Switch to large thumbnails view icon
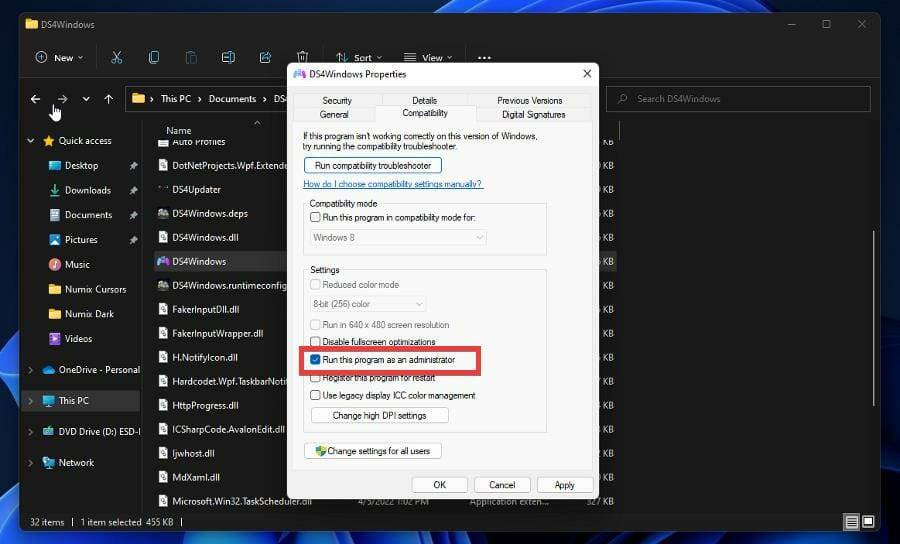This screenshot has height=544, width=900. (x=868, y=522)
